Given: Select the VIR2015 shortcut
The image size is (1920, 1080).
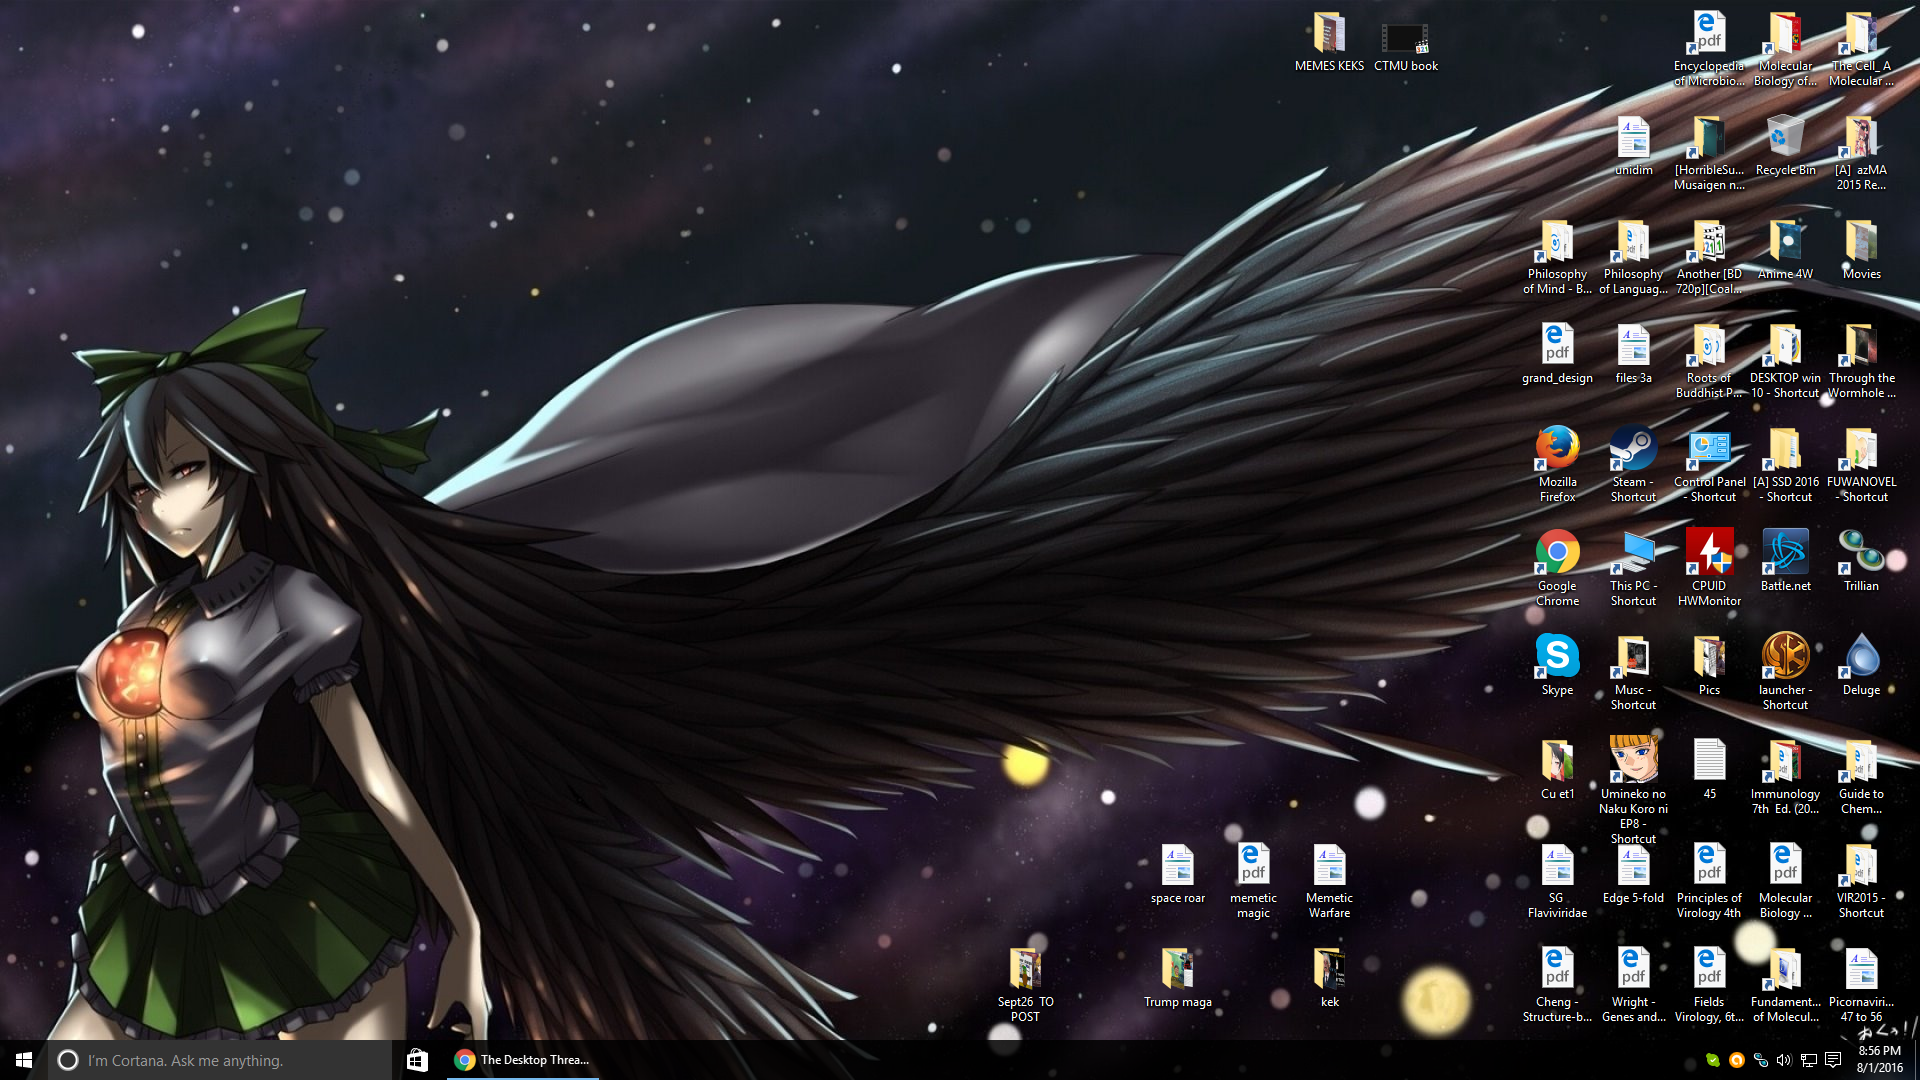Looking at the screenshot, I should click(x=1861, y=881).
